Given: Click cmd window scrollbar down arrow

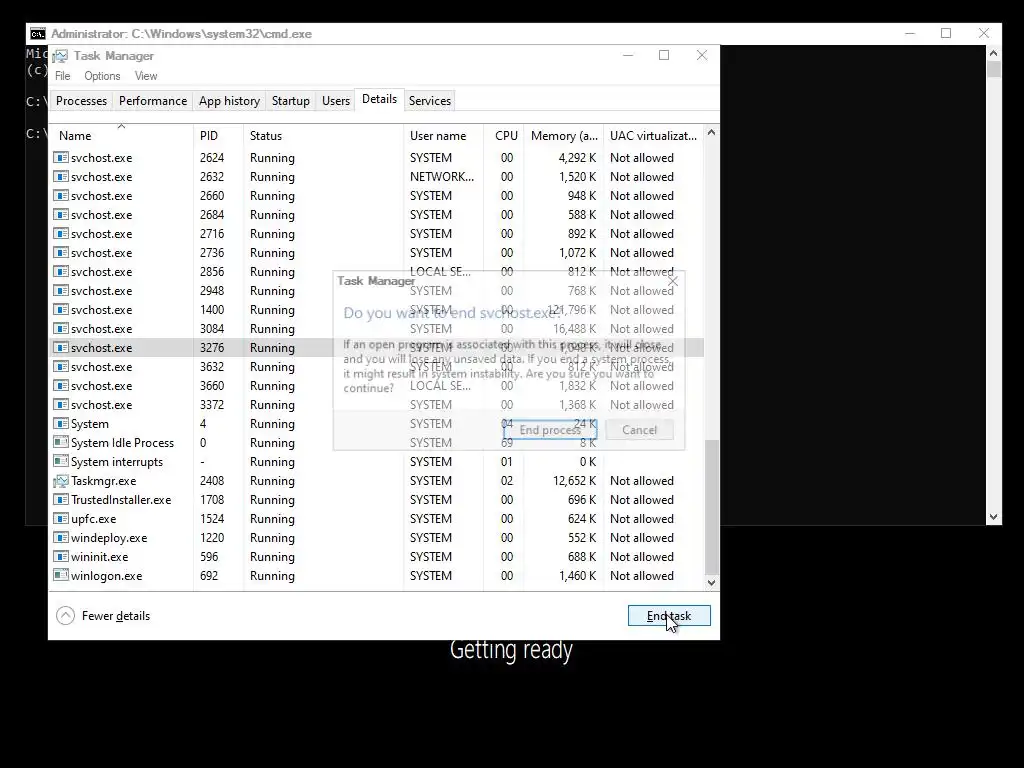Looking at the screenshot, I should pos(993,517).
